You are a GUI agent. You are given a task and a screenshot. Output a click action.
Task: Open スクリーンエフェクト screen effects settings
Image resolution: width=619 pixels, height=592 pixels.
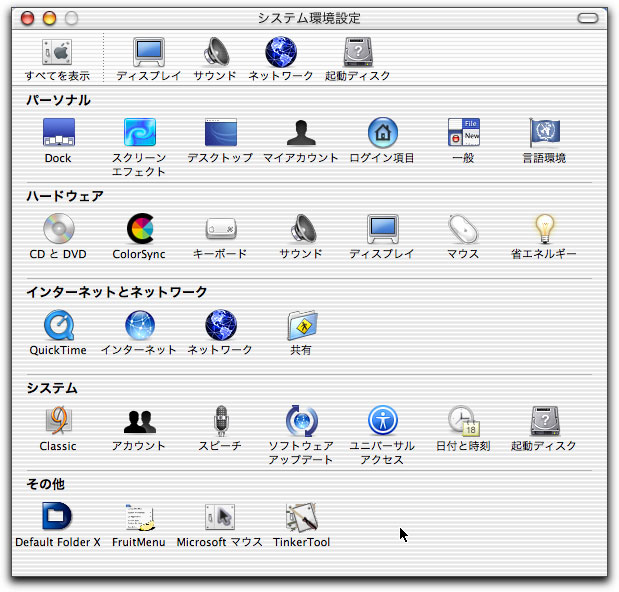(139, 133)
